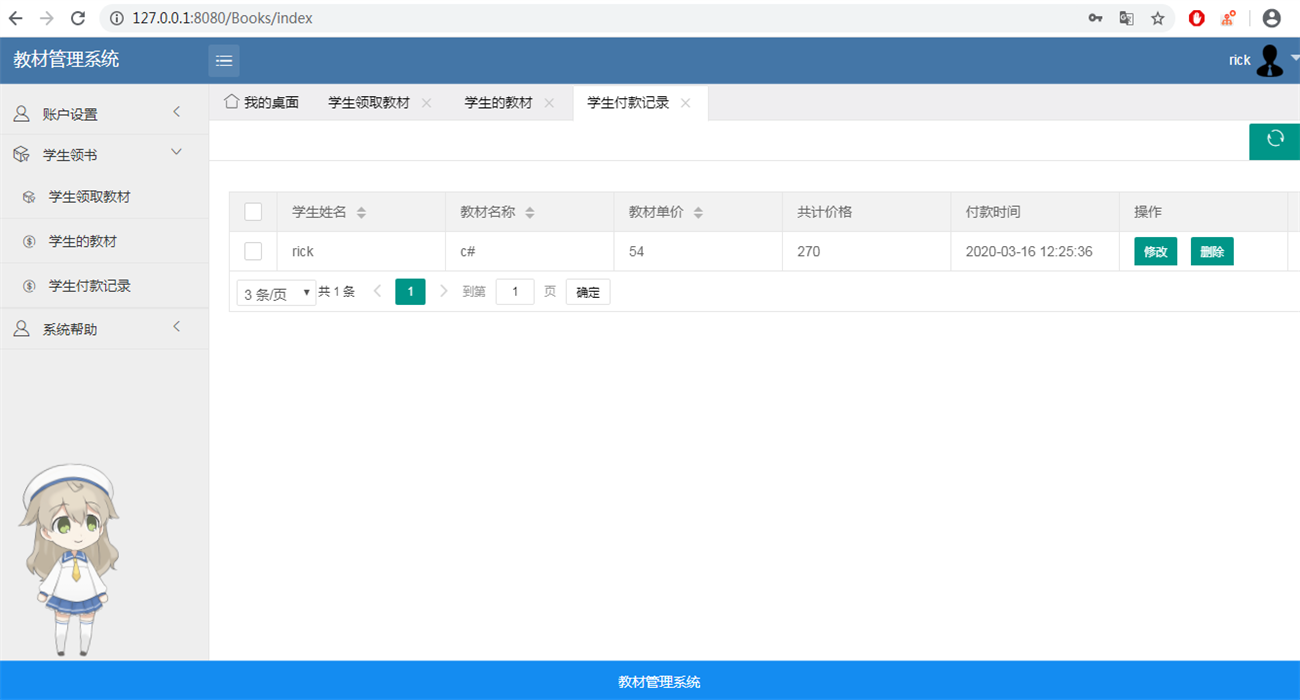
Task: Open the 3 条/页 page size dropdown
Action: 276,293
